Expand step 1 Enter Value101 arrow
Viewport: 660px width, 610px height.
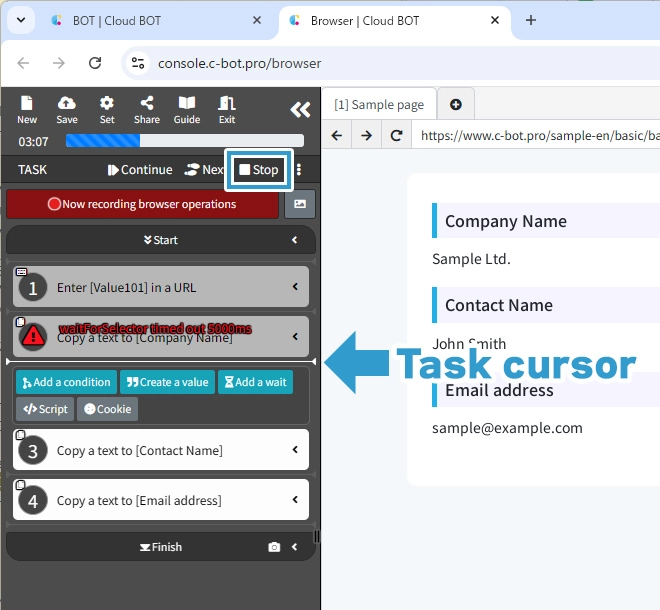click(x=295, y=287)
